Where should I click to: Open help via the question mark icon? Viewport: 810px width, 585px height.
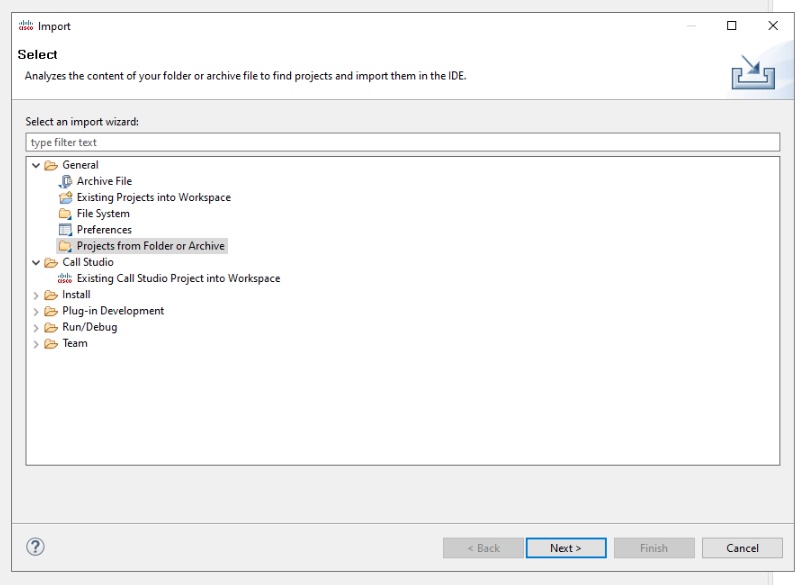coord(35,547)
